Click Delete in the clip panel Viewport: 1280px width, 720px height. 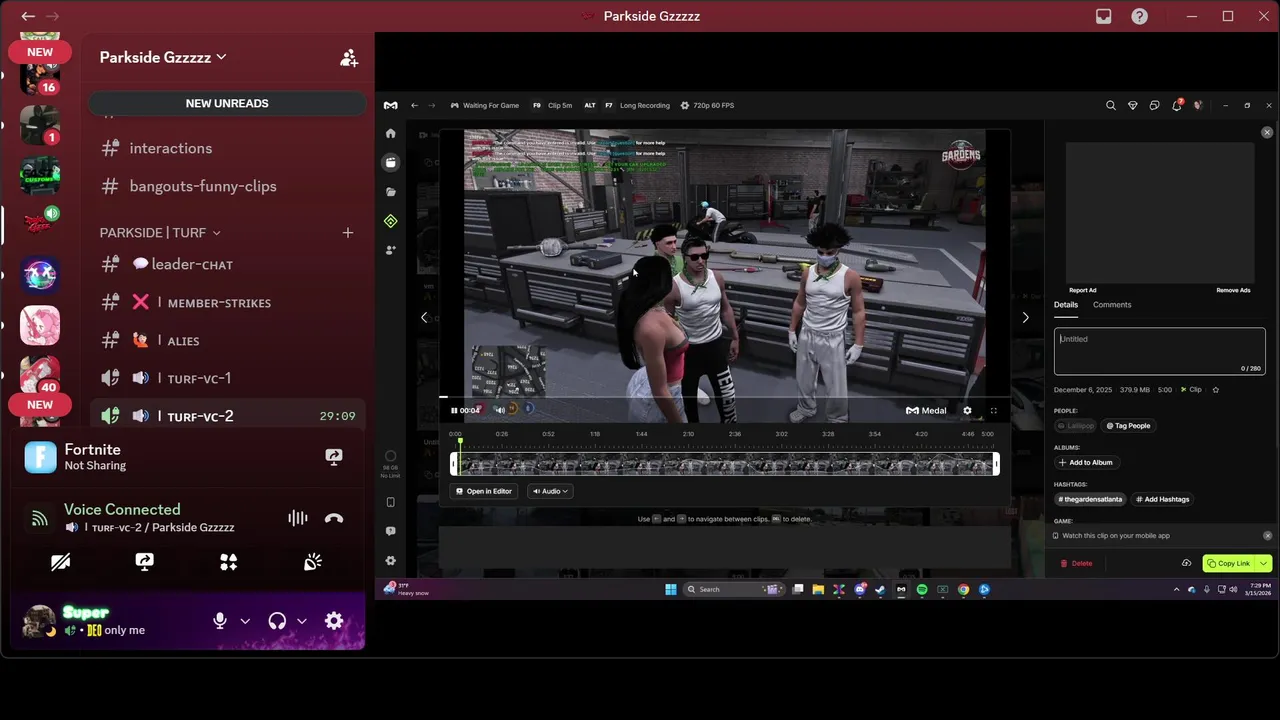pos(1076,563)
